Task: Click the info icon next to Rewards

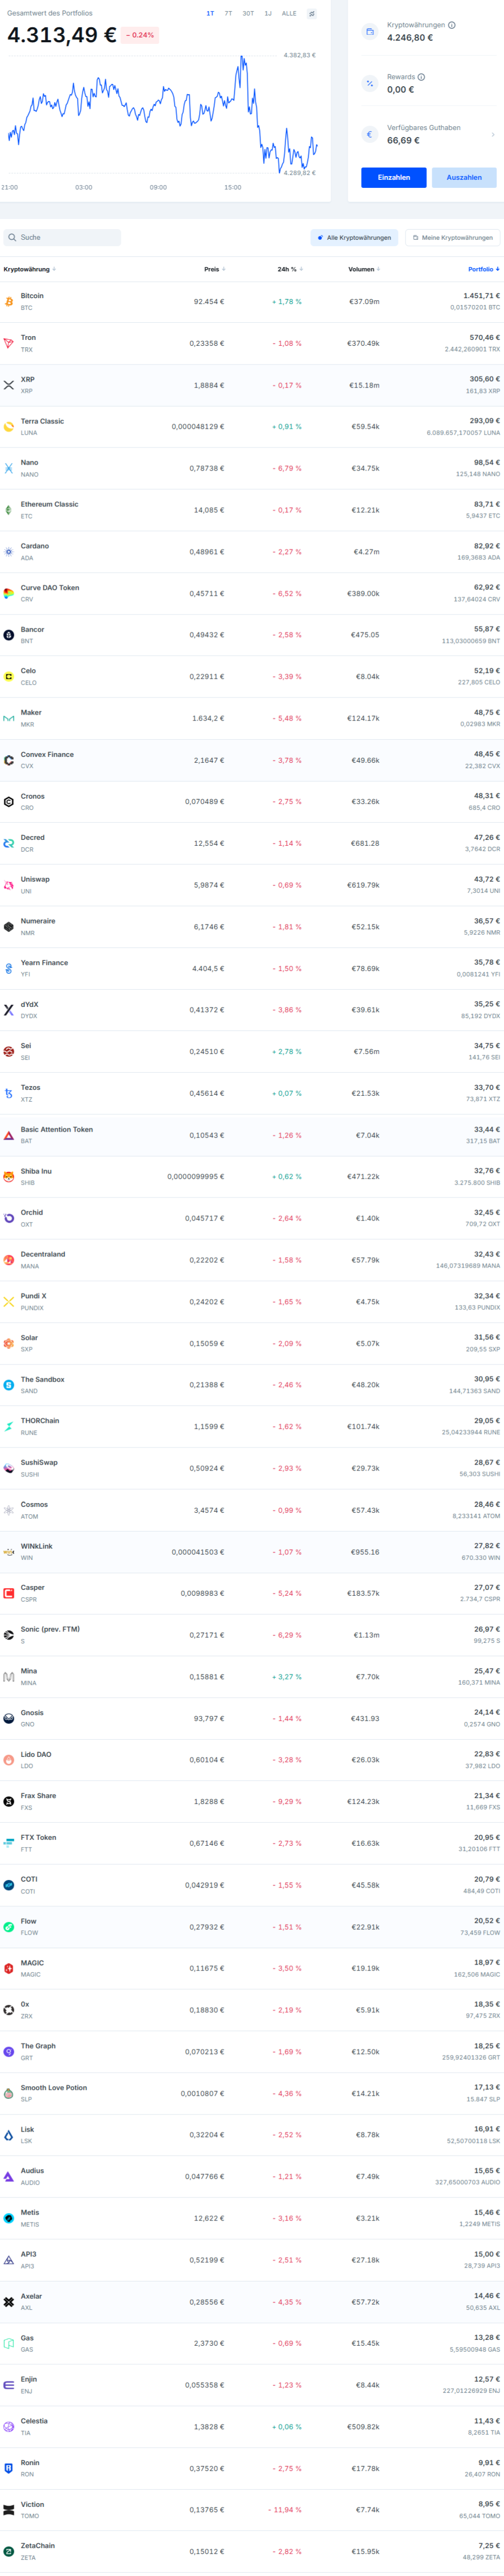Action: [421, 77]
